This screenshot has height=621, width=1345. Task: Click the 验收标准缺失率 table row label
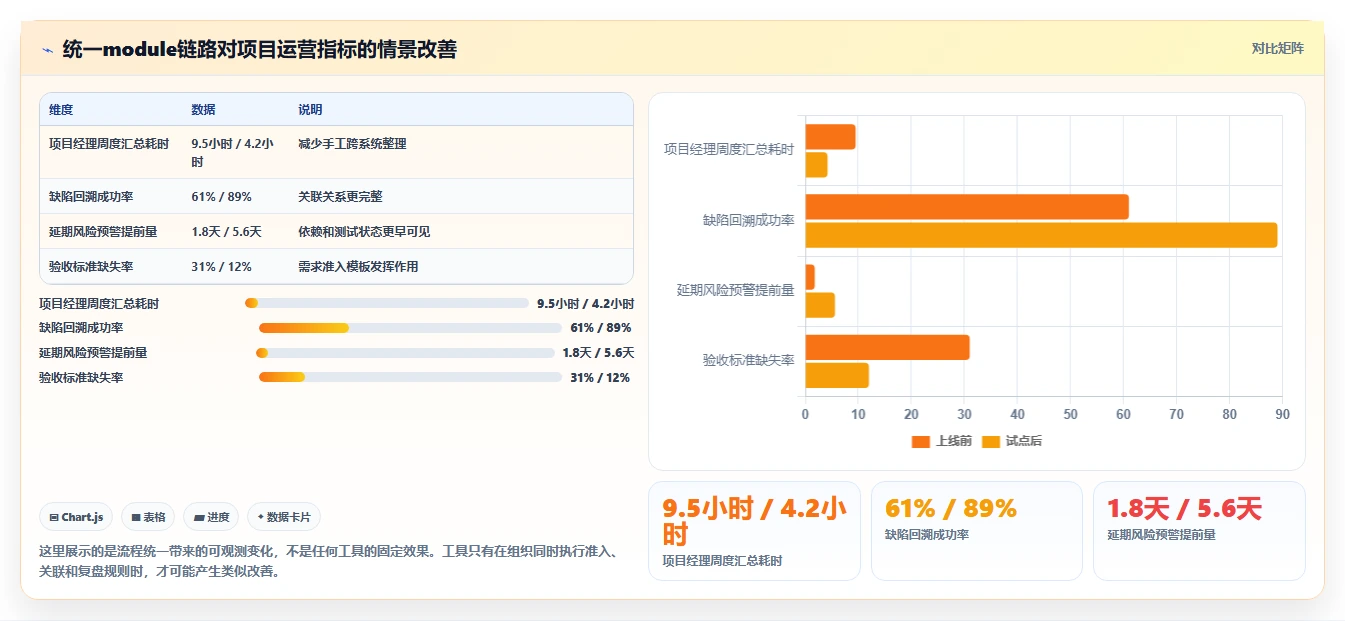click(x=91, y=267)
